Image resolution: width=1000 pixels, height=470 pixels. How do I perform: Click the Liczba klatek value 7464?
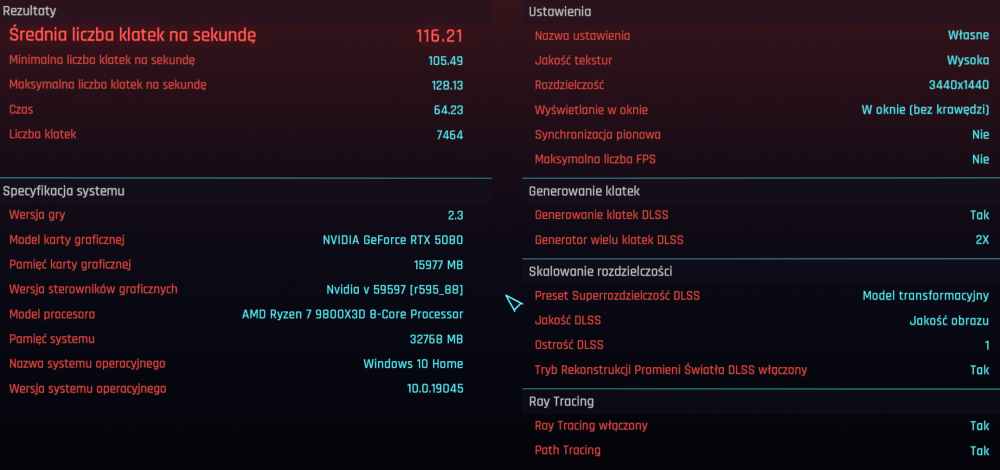point(449,134)
